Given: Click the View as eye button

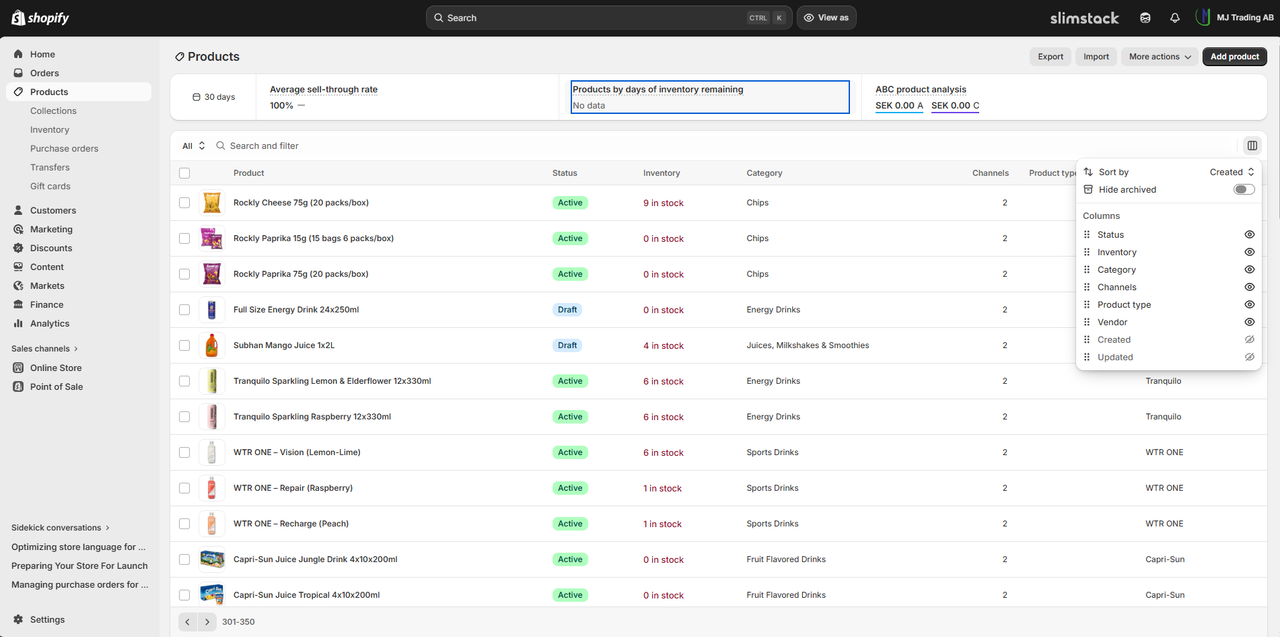Looking at the screenshot, I should pos(826,18).
